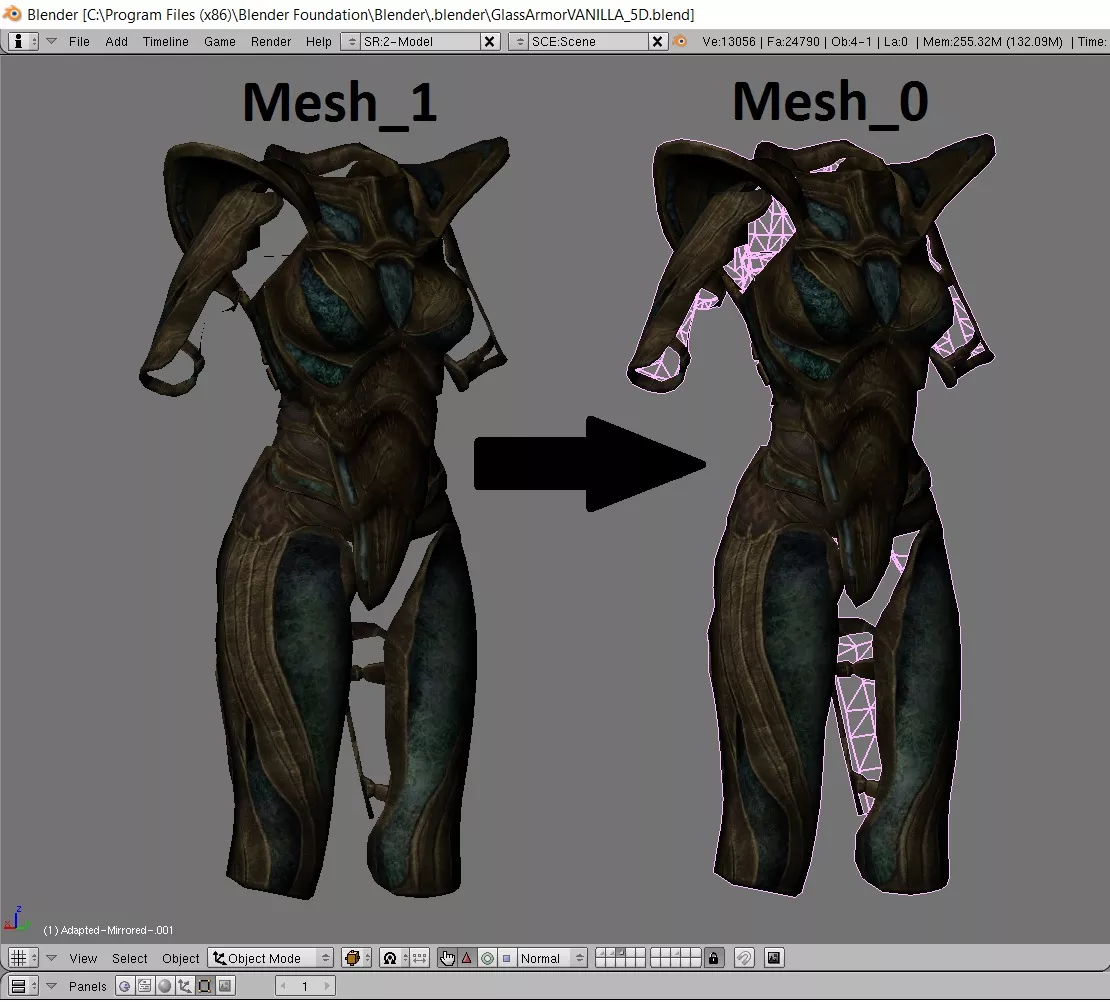The height and width of the screenshot is (1002, 1110).
Task: Enable the translate manipulator red triangle
Action: 467,958
